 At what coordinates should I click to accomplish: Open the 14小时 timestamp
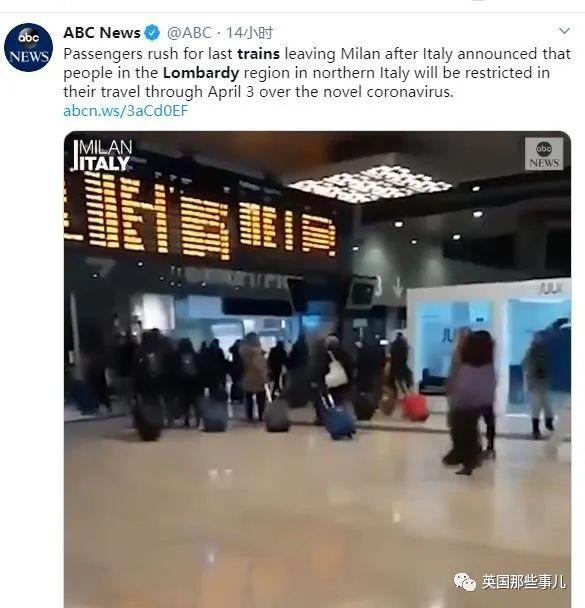tap(250, 33)
